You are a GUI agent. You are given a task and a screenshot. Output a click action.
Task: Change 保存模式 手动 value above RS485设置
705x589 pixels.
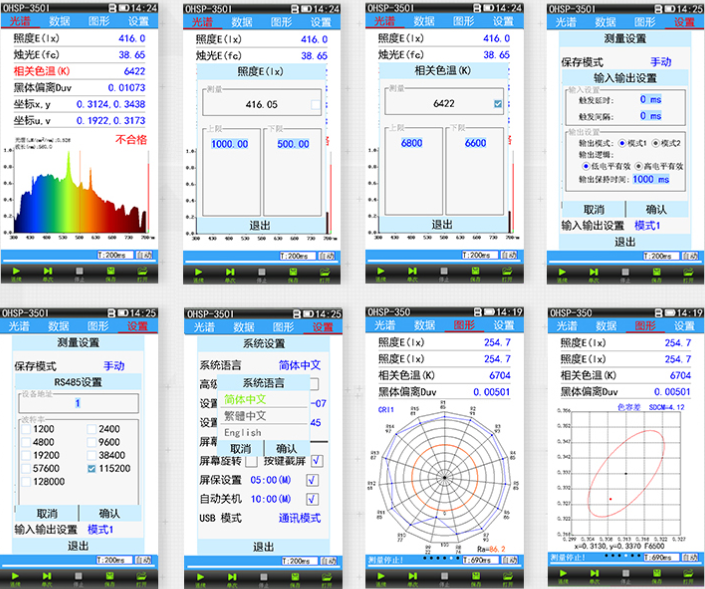click(114, 366)
